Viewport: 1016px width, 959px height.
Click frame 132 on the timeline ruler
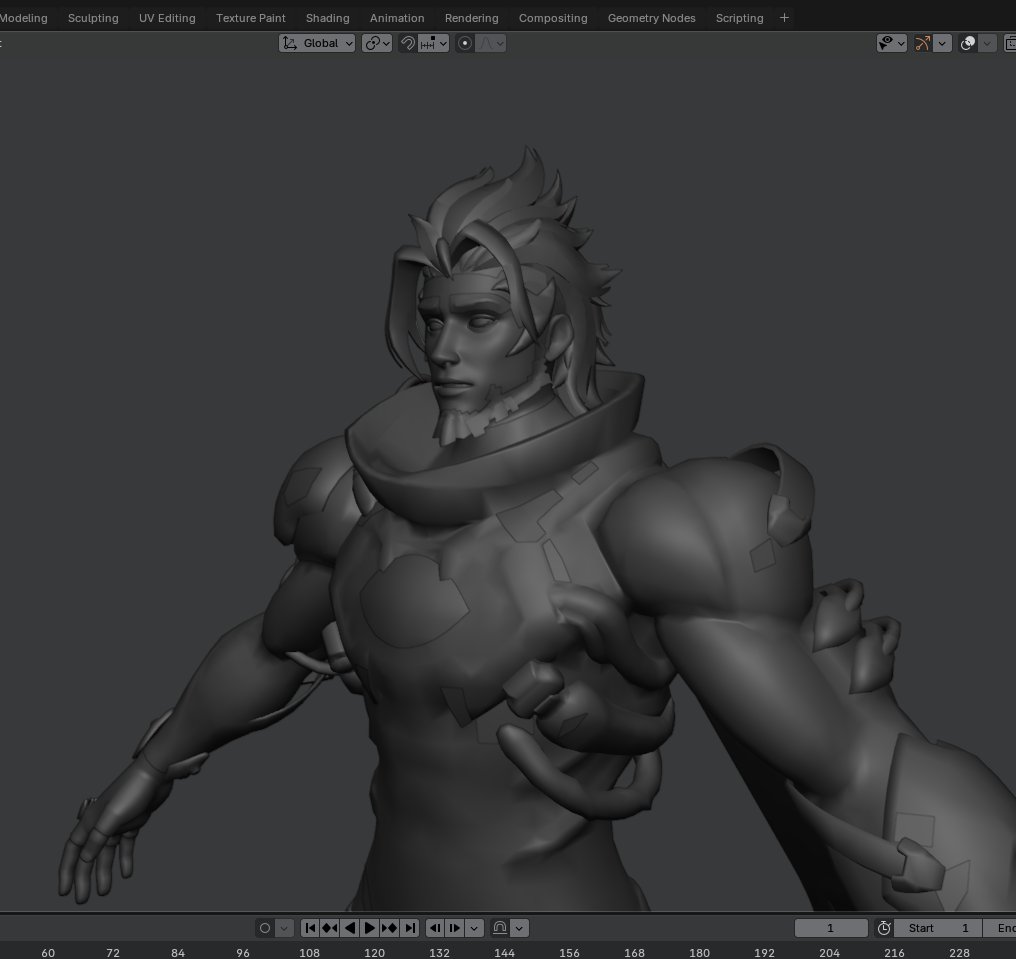tap(439, 953)
